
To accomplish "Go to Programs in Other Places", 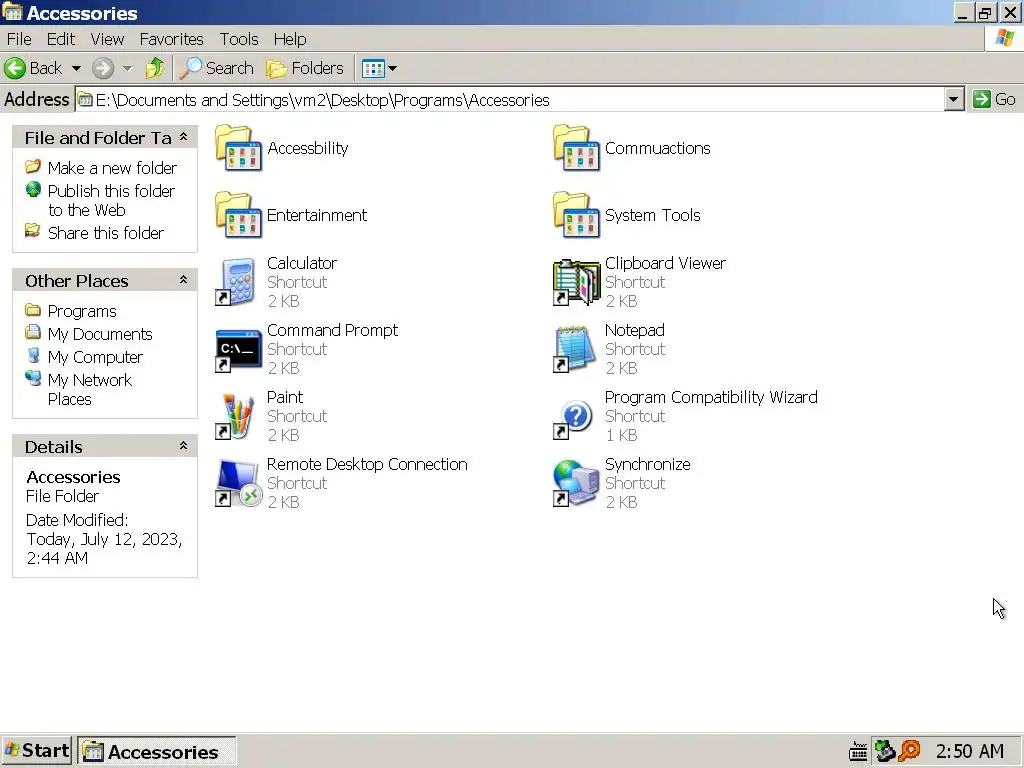I will tap(82, 311).
